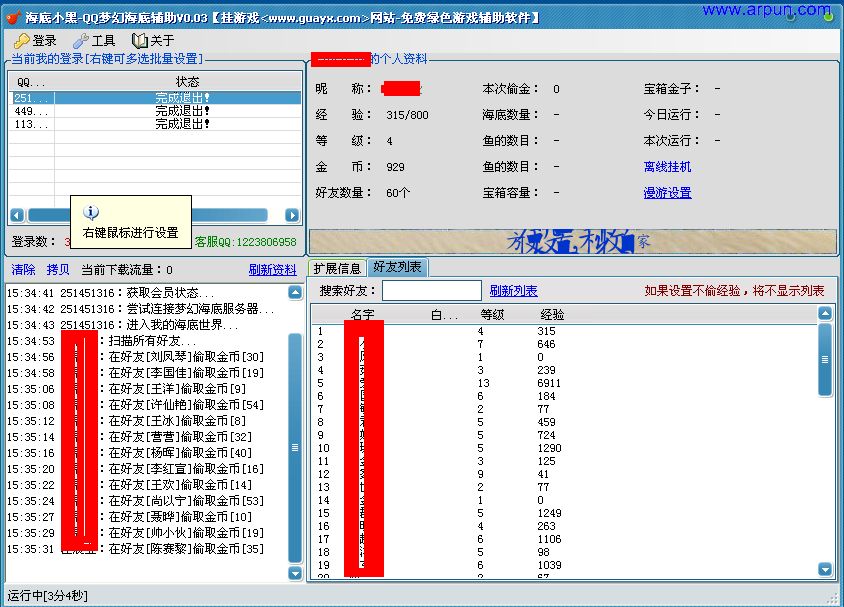
Task: Click the 状态 column header in login list
Action: pyautogui.click(x=187, y=82)
